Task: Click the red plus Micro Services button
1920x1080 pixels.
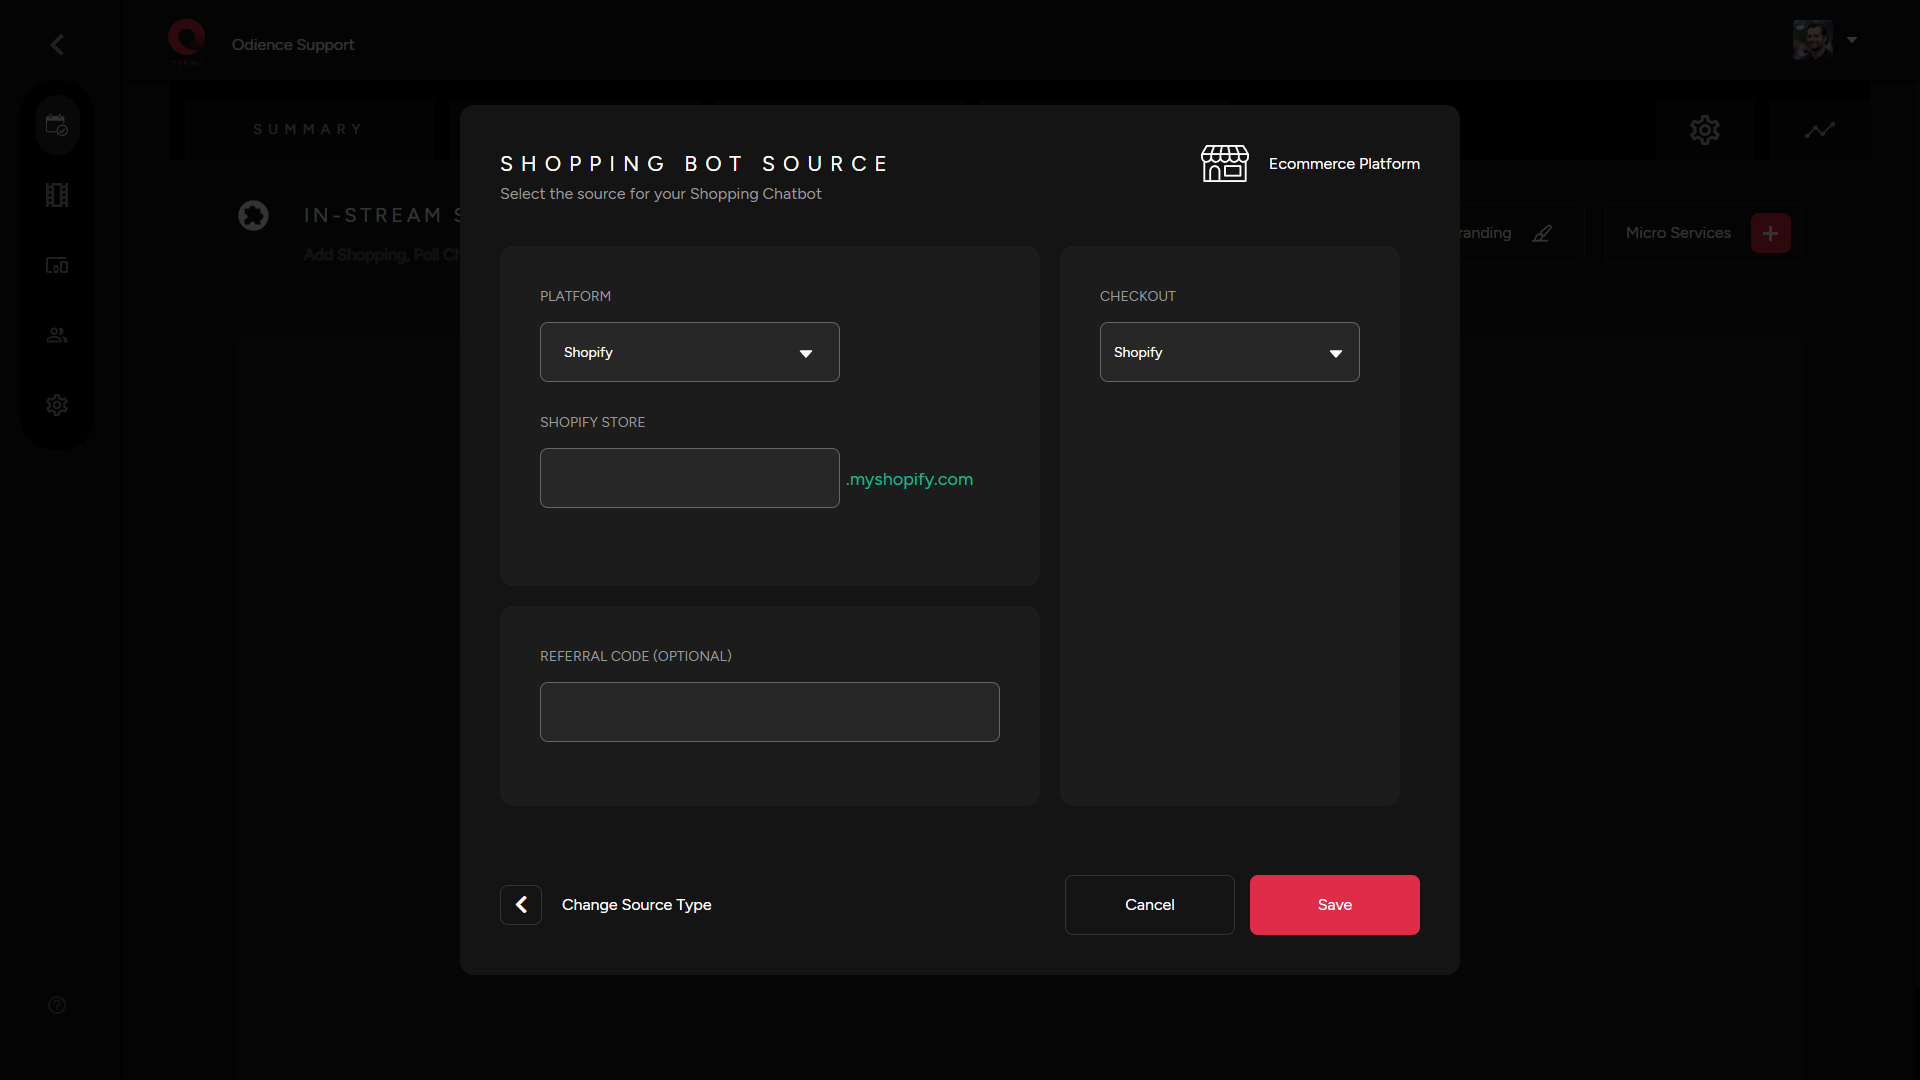Action: 1770,233
